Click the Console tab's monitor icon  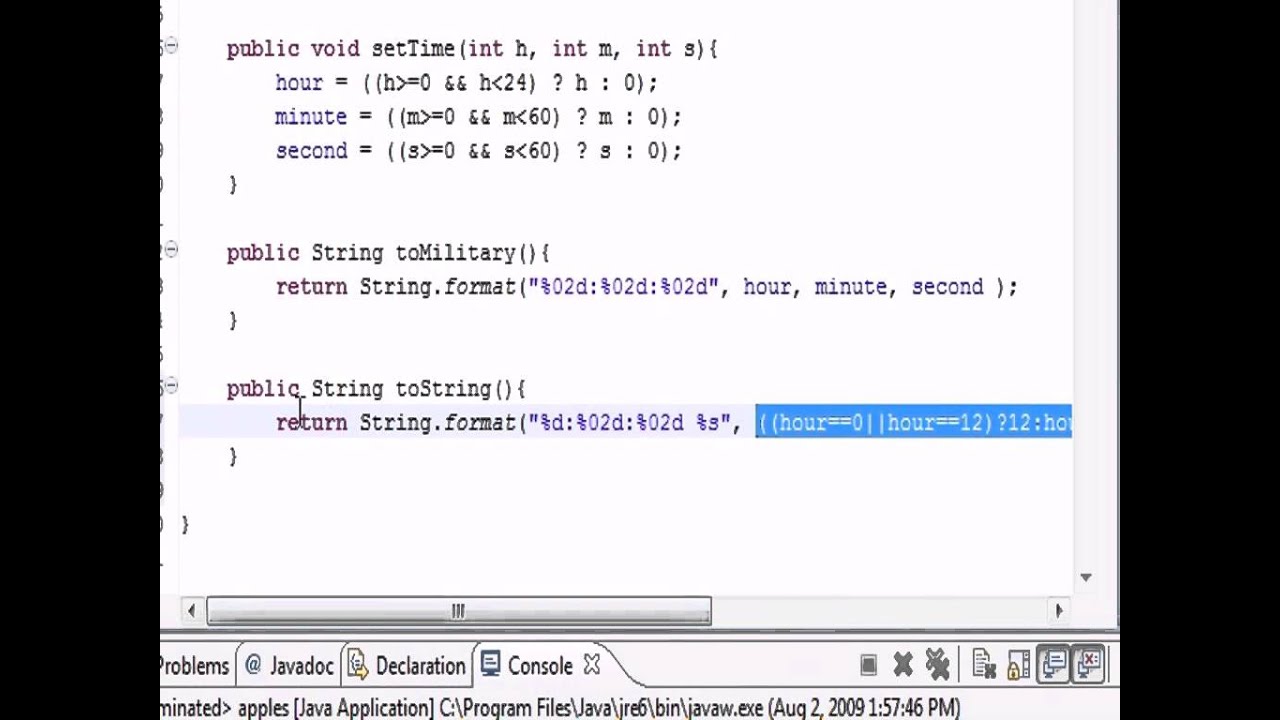point(490,665)
